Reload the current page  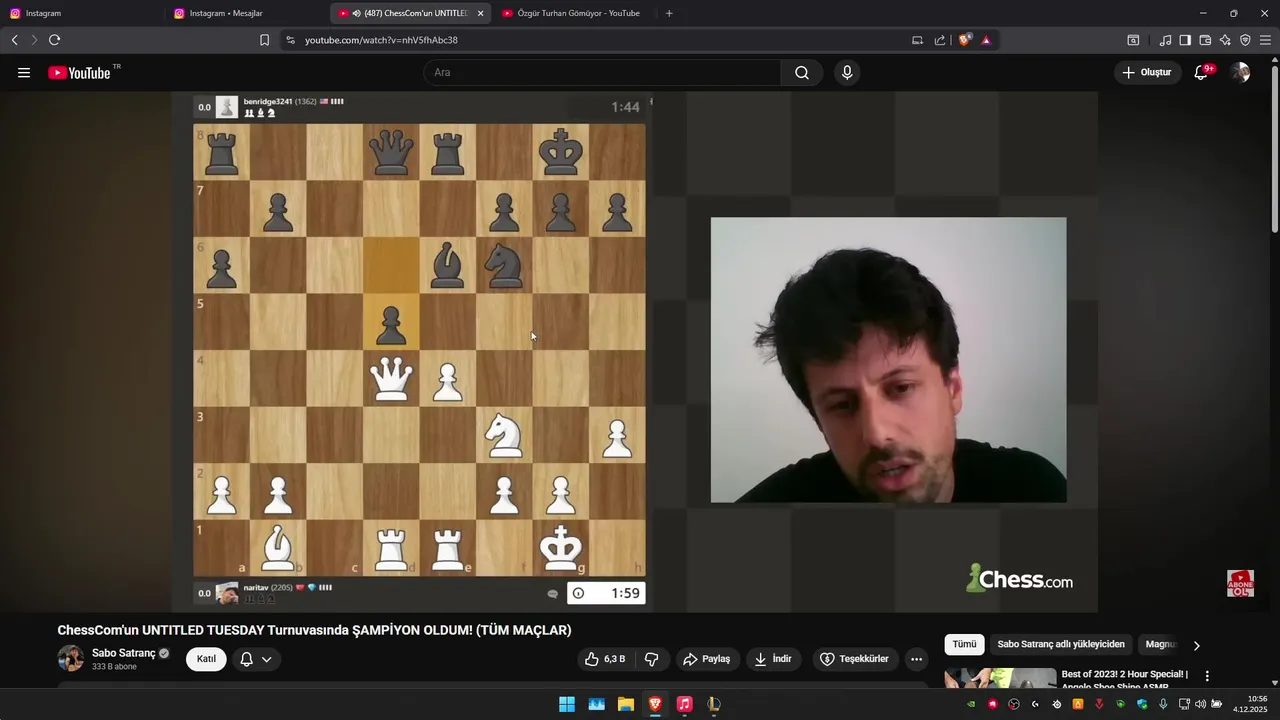54,40
